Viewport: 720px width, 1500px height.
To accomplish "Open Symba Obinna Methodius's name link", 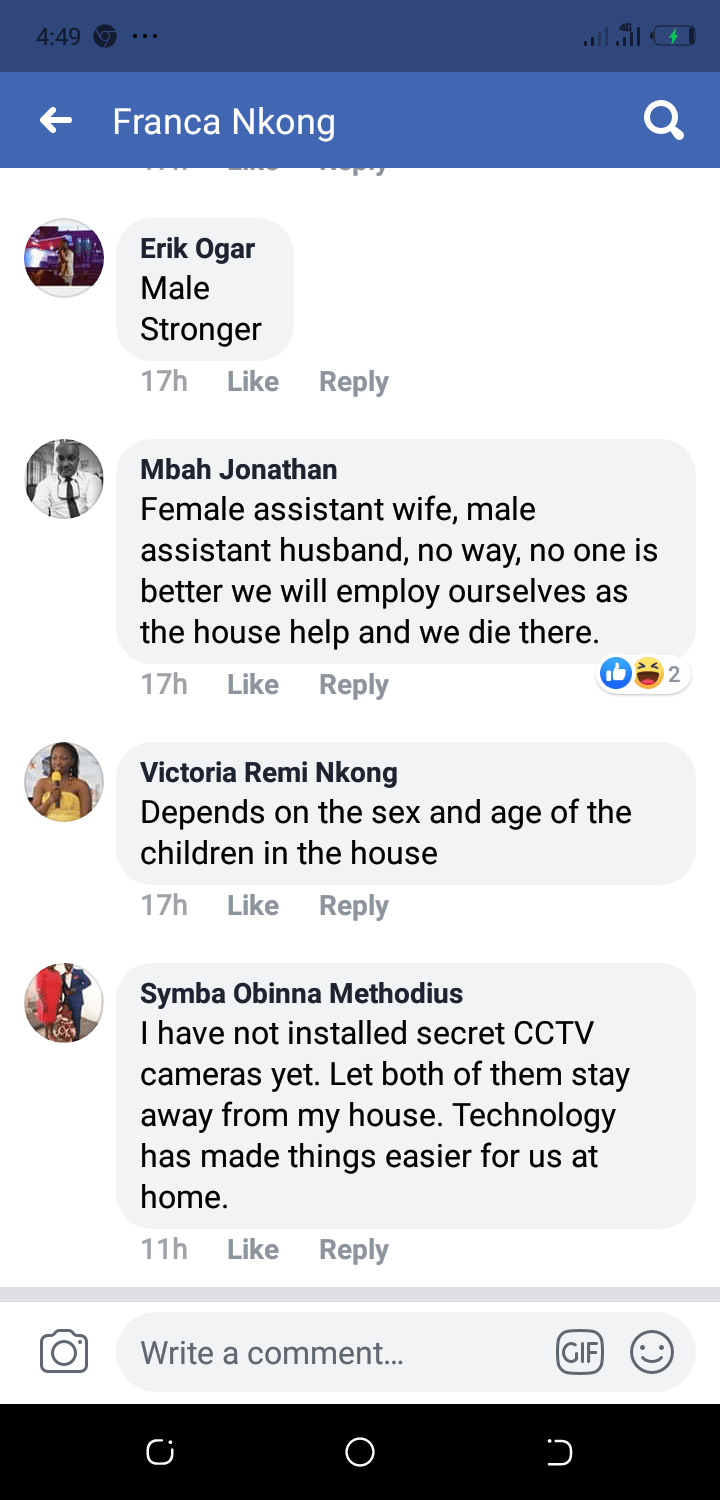I will tap(301, 993).
